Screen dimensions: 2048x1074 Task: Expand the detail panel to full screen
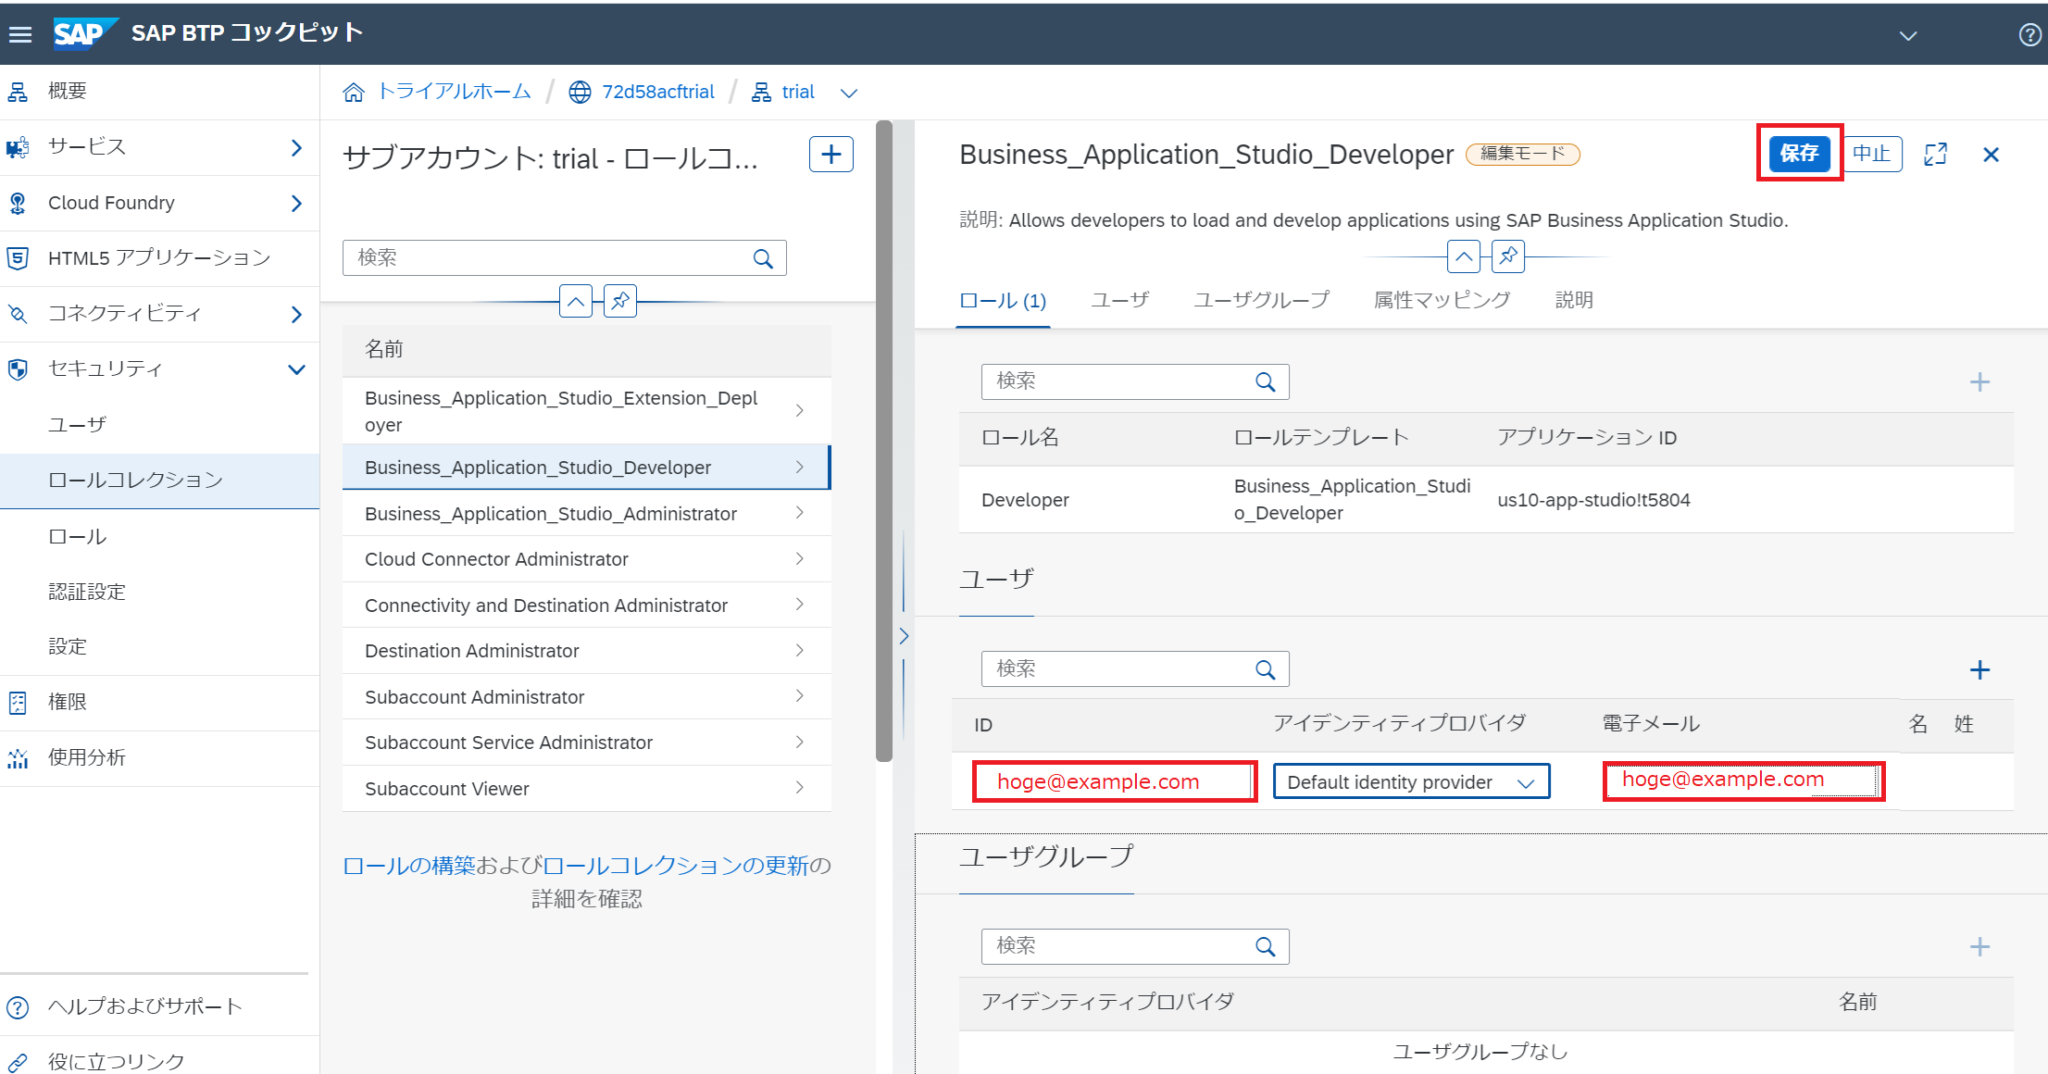click(1936, 154)
